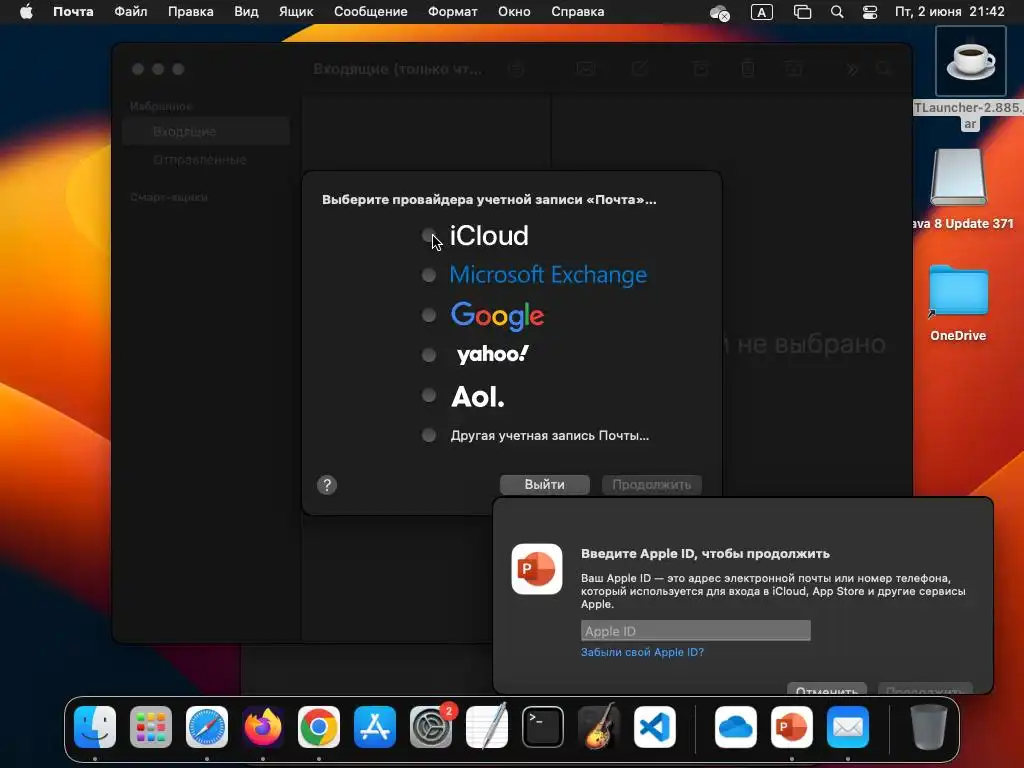Image resolution: width=1024 pixels, height=768 pixels.
Task: Open the Trash in the Dock
Action: (x=929, y=727)
